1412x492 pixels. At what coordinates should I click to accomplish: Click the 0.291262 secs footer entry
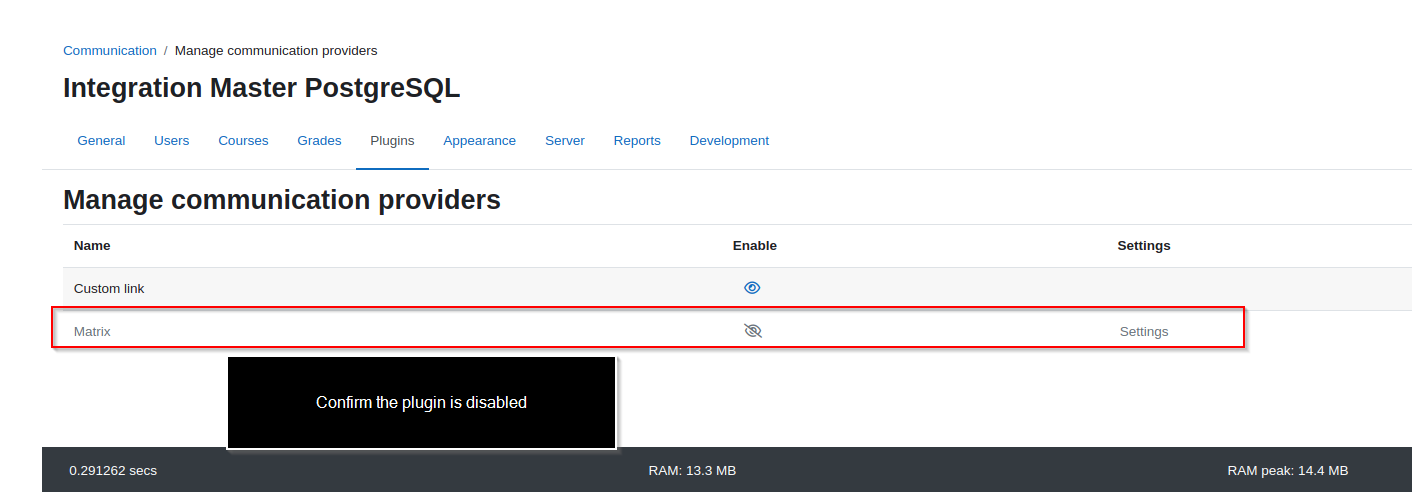113,470
